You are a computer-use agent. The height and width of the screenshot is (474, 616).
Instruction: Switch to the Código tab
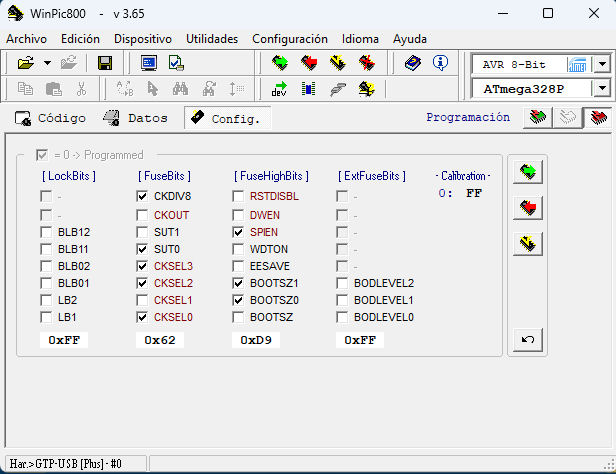pos(50,118)
